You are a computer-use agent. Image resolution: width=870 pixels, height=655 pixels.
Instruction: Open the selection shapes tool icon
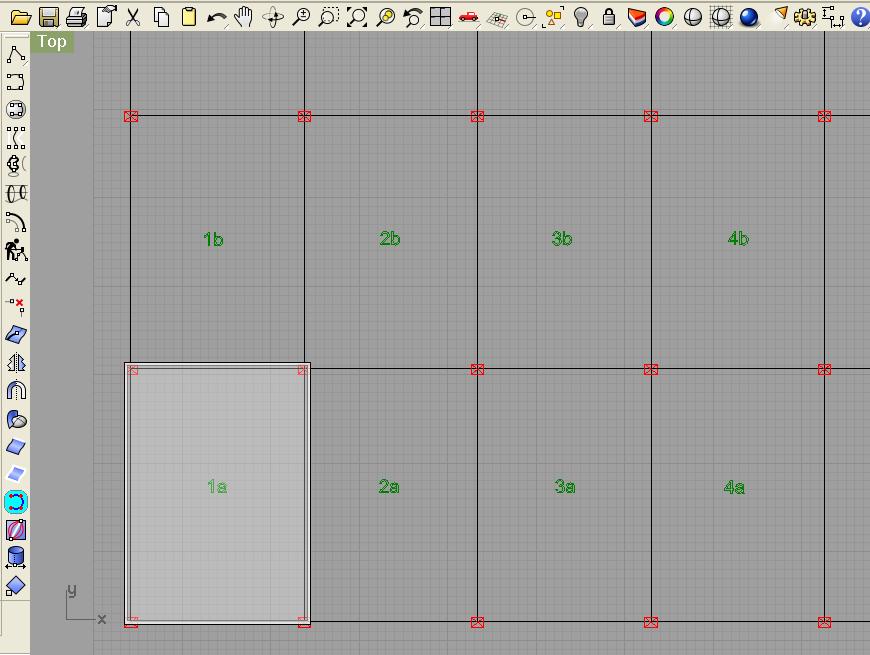coord(553,17)
